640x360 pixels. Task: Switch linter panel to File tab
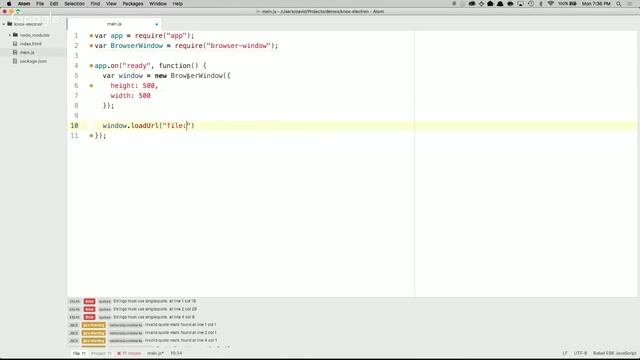click(79, 353)
